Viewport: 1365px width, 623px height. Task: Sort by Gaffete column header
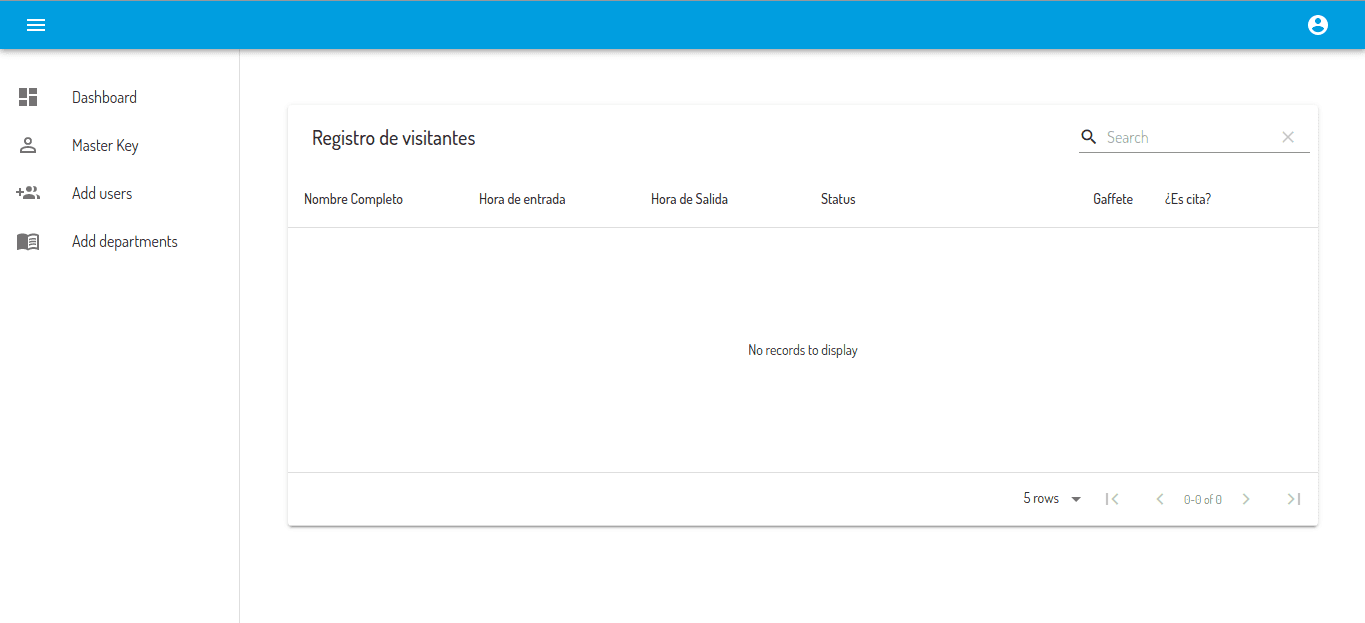coord(1113,199)
